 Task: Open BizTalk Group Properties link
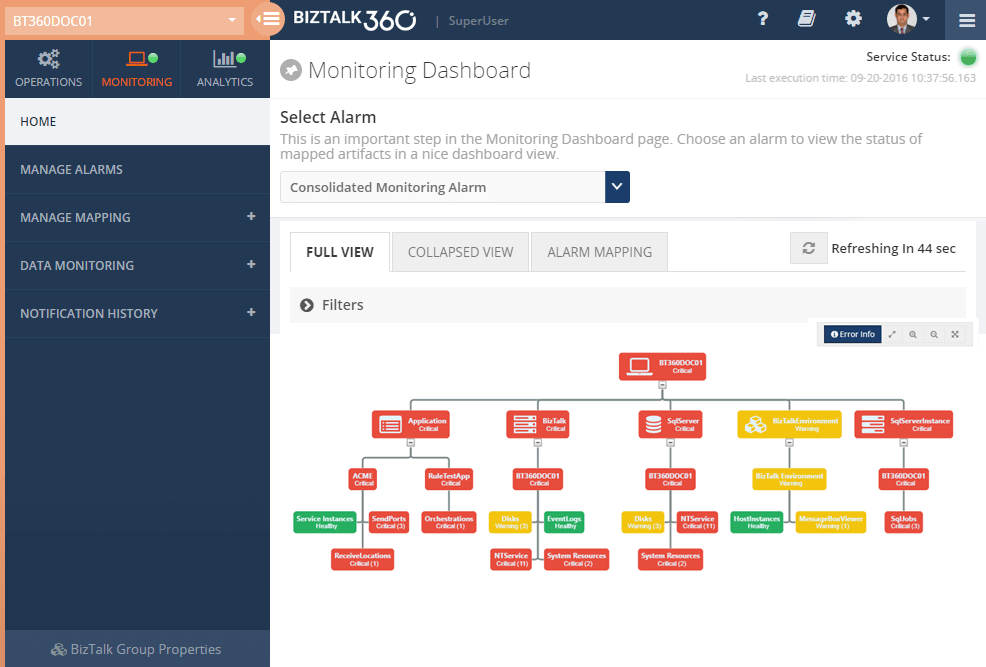coord(137,649)
